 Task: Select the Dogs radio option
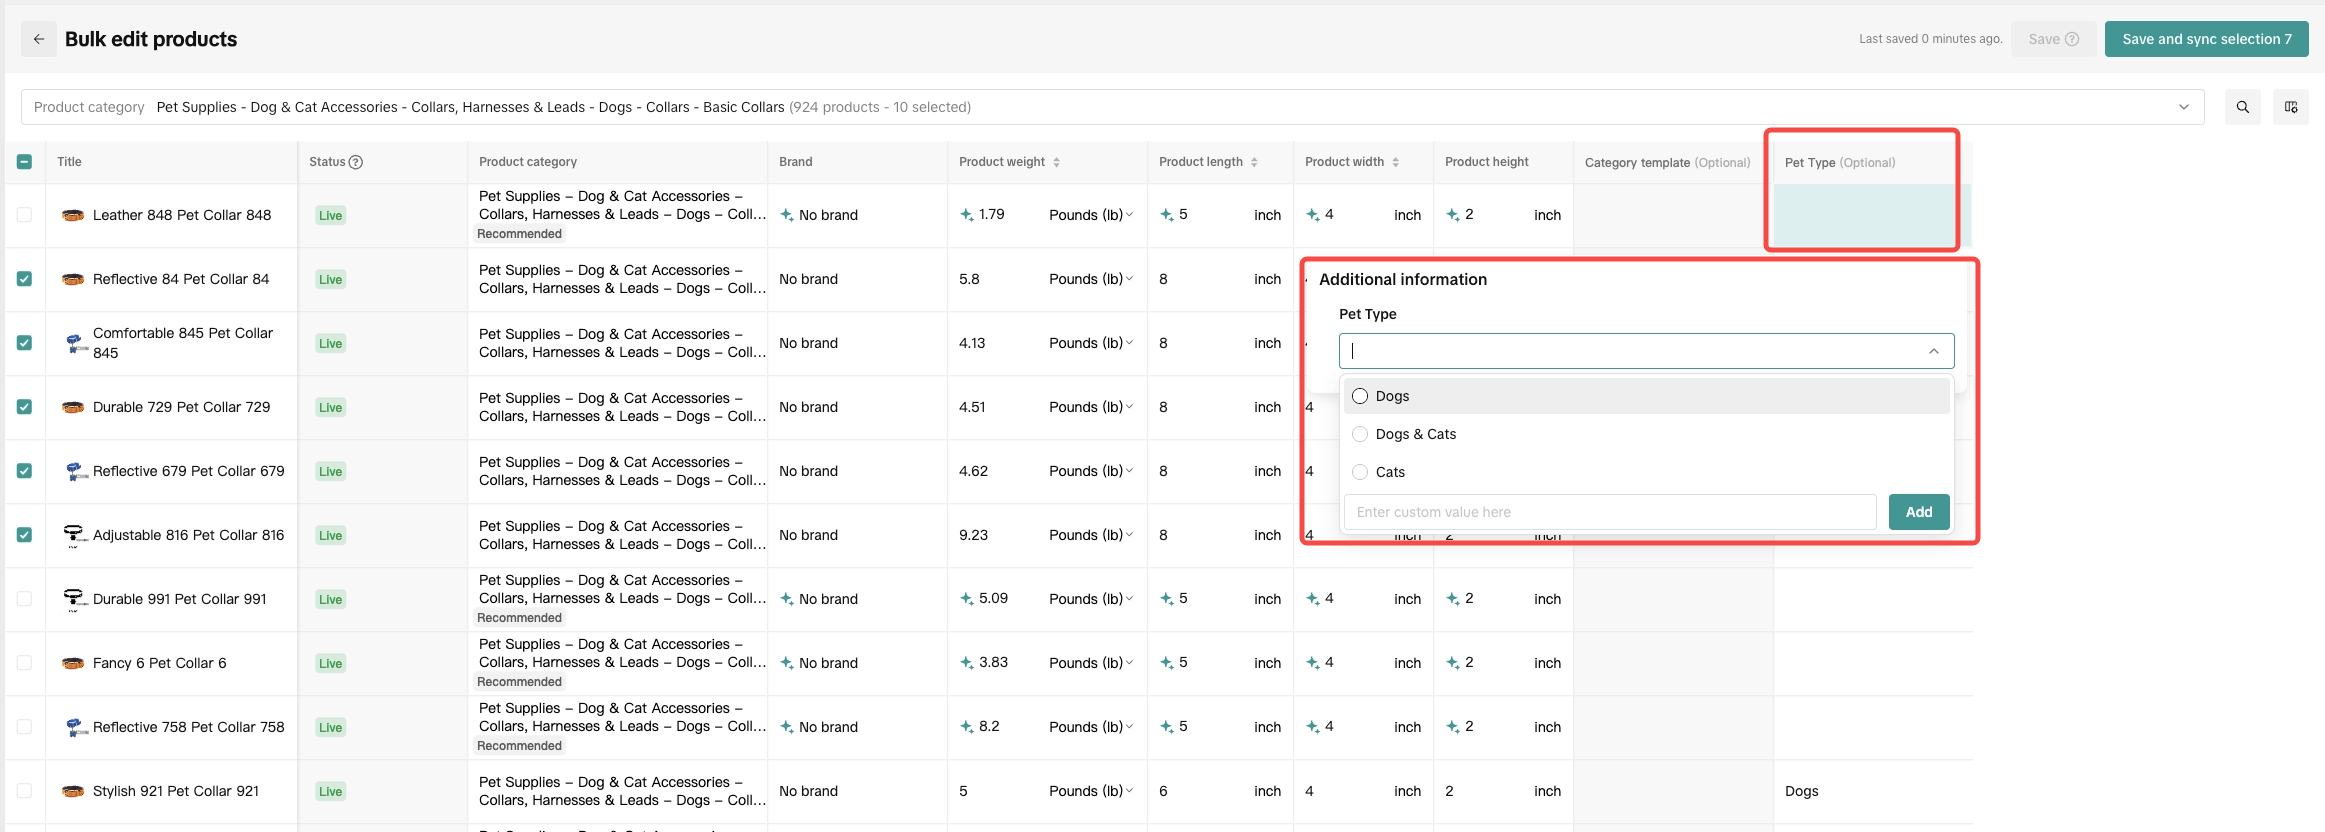pos(1360,396)
